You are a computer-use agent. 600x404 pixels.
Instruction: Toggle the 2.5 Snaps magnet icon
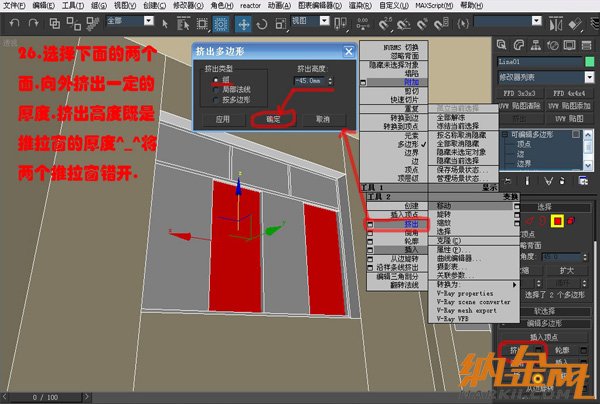(x=385, y=24)
